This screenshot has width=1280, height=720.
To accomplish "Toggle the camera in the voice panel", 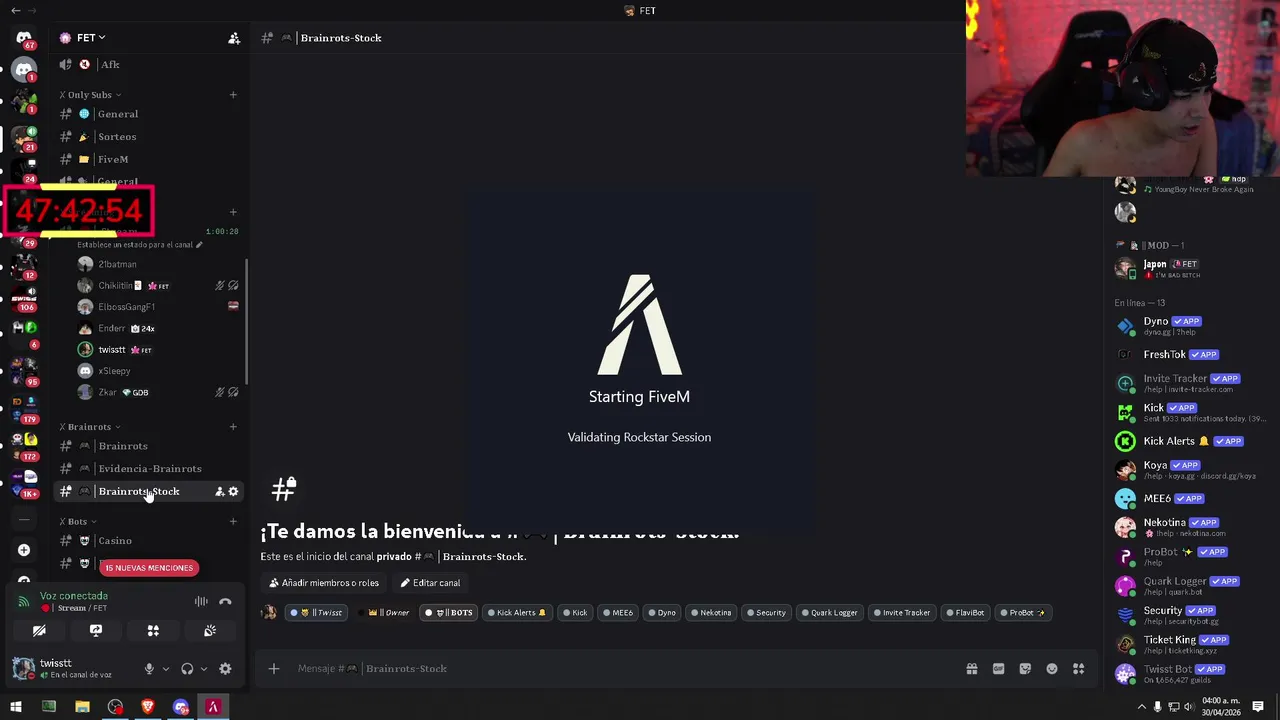I will (39, 631).
